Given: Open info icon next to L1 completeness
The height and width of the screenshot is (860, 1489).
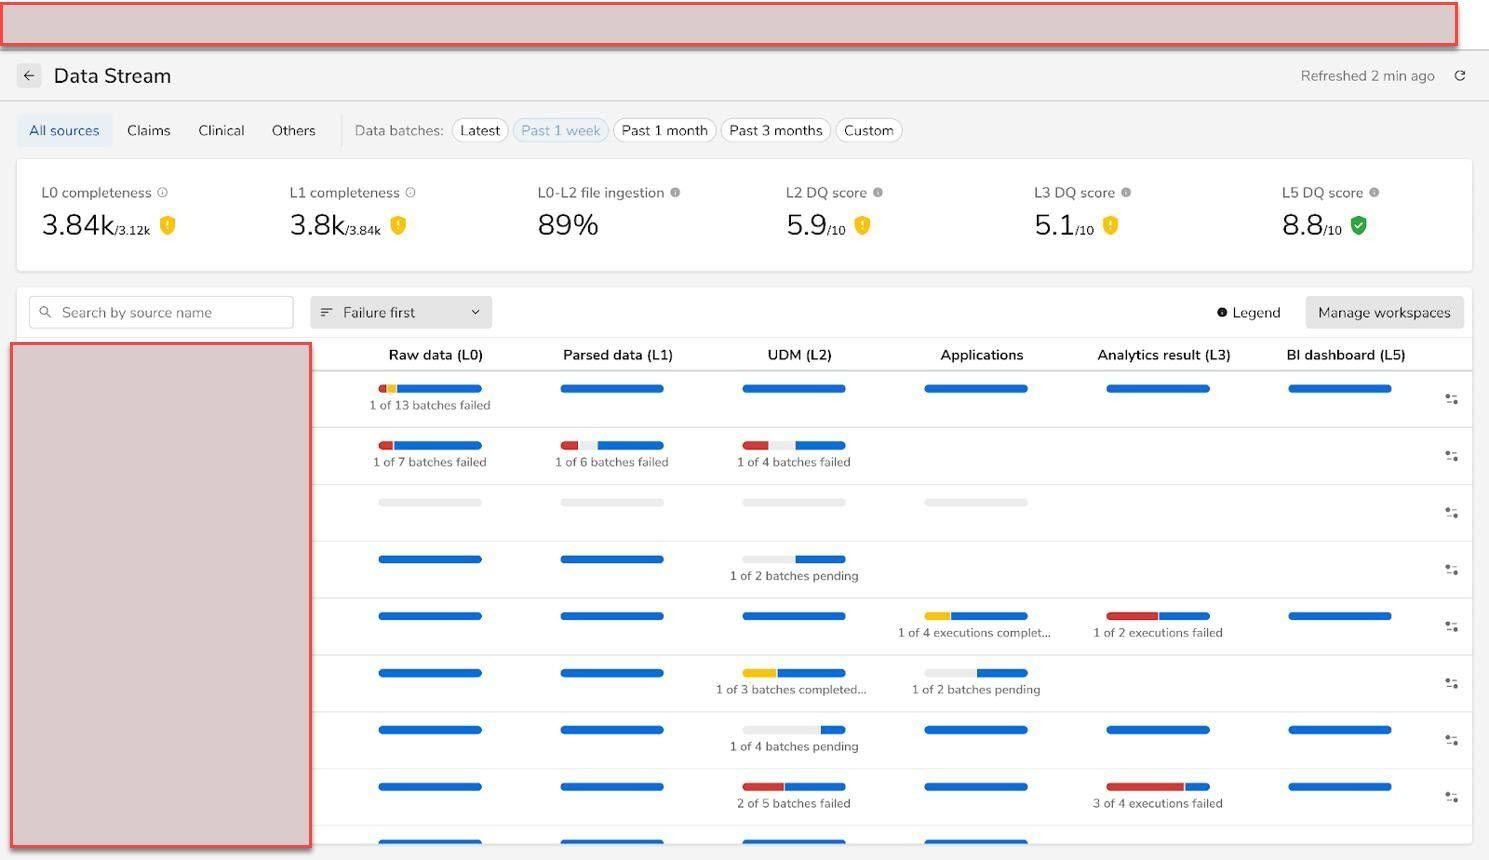Looking at the screenshot, I should tap(410, 193).
